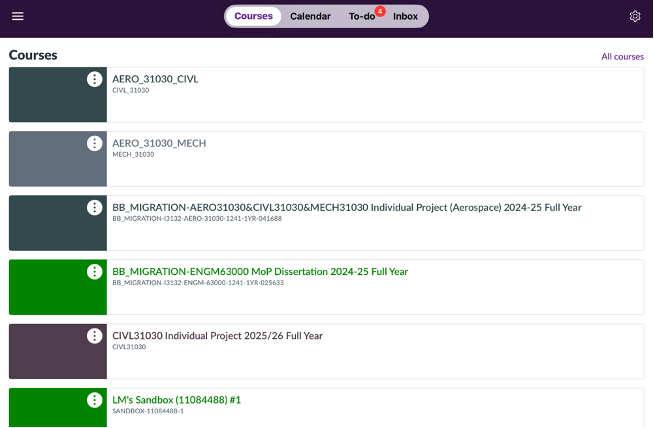Switch to the Calendar tab
The image size is (654, 428).
[x=310, y=17]
